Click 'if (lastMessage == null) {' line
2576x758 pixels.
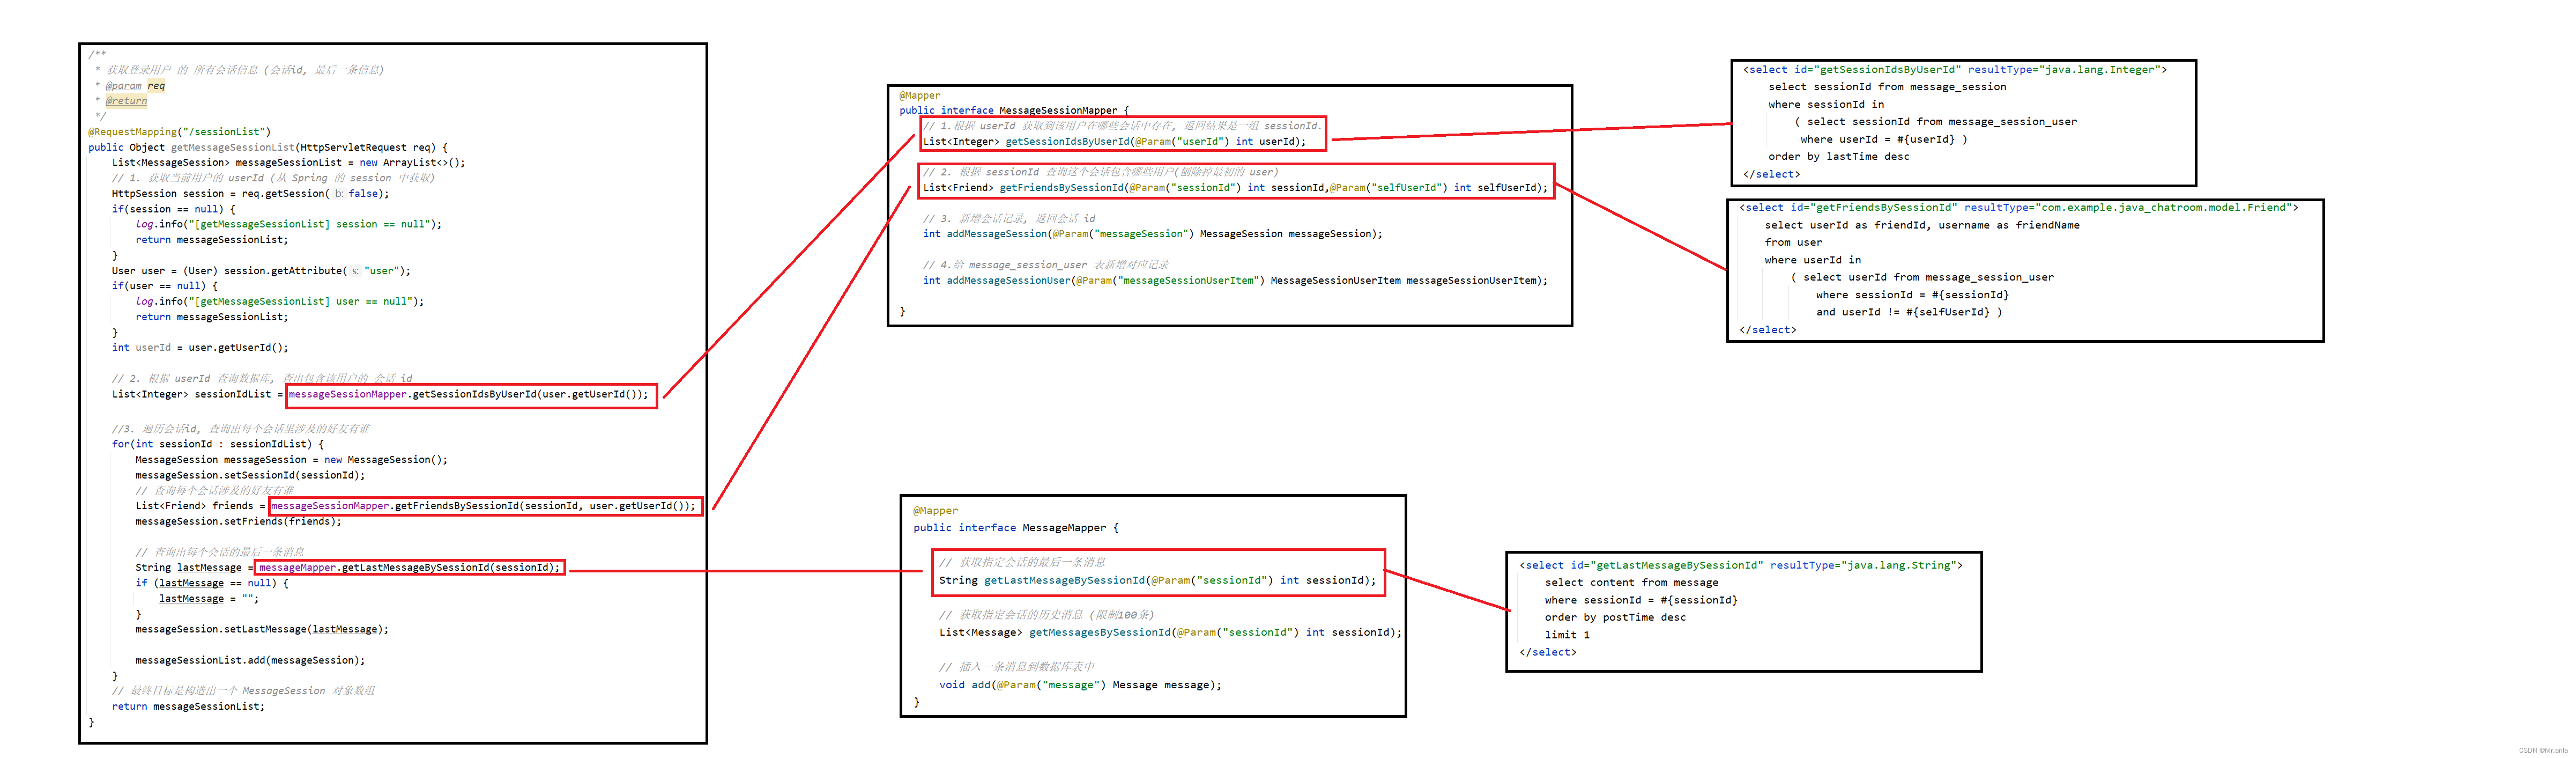pos(212,583)
